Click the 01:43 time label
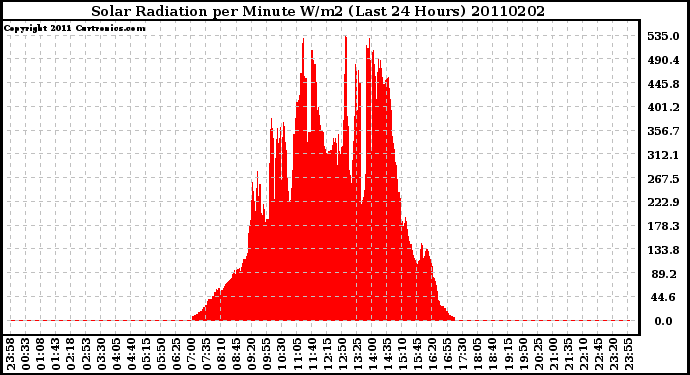Image resolution: width=690 pixels, height=375 pixels. (x=56, y=355)
